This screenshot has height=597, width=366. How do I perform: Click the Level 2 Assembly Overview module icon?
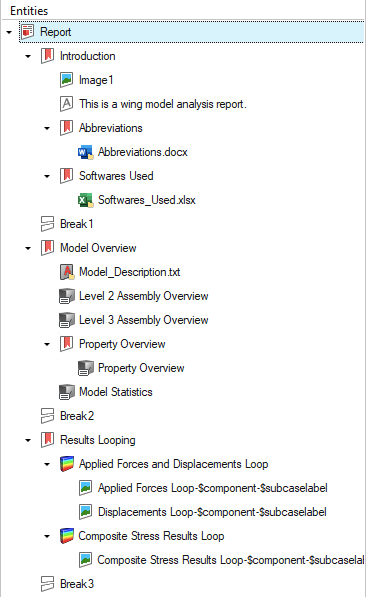(67, 296)
